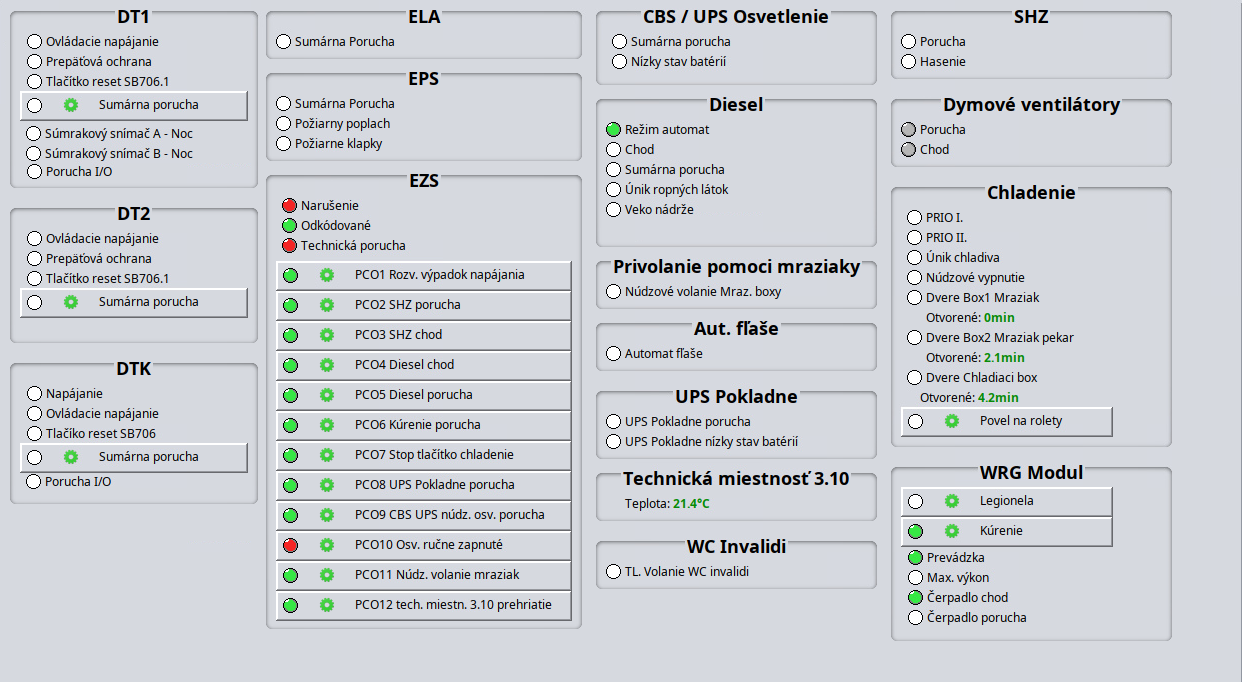Click gear icon beside Legionela in WRG Modul

952,501
